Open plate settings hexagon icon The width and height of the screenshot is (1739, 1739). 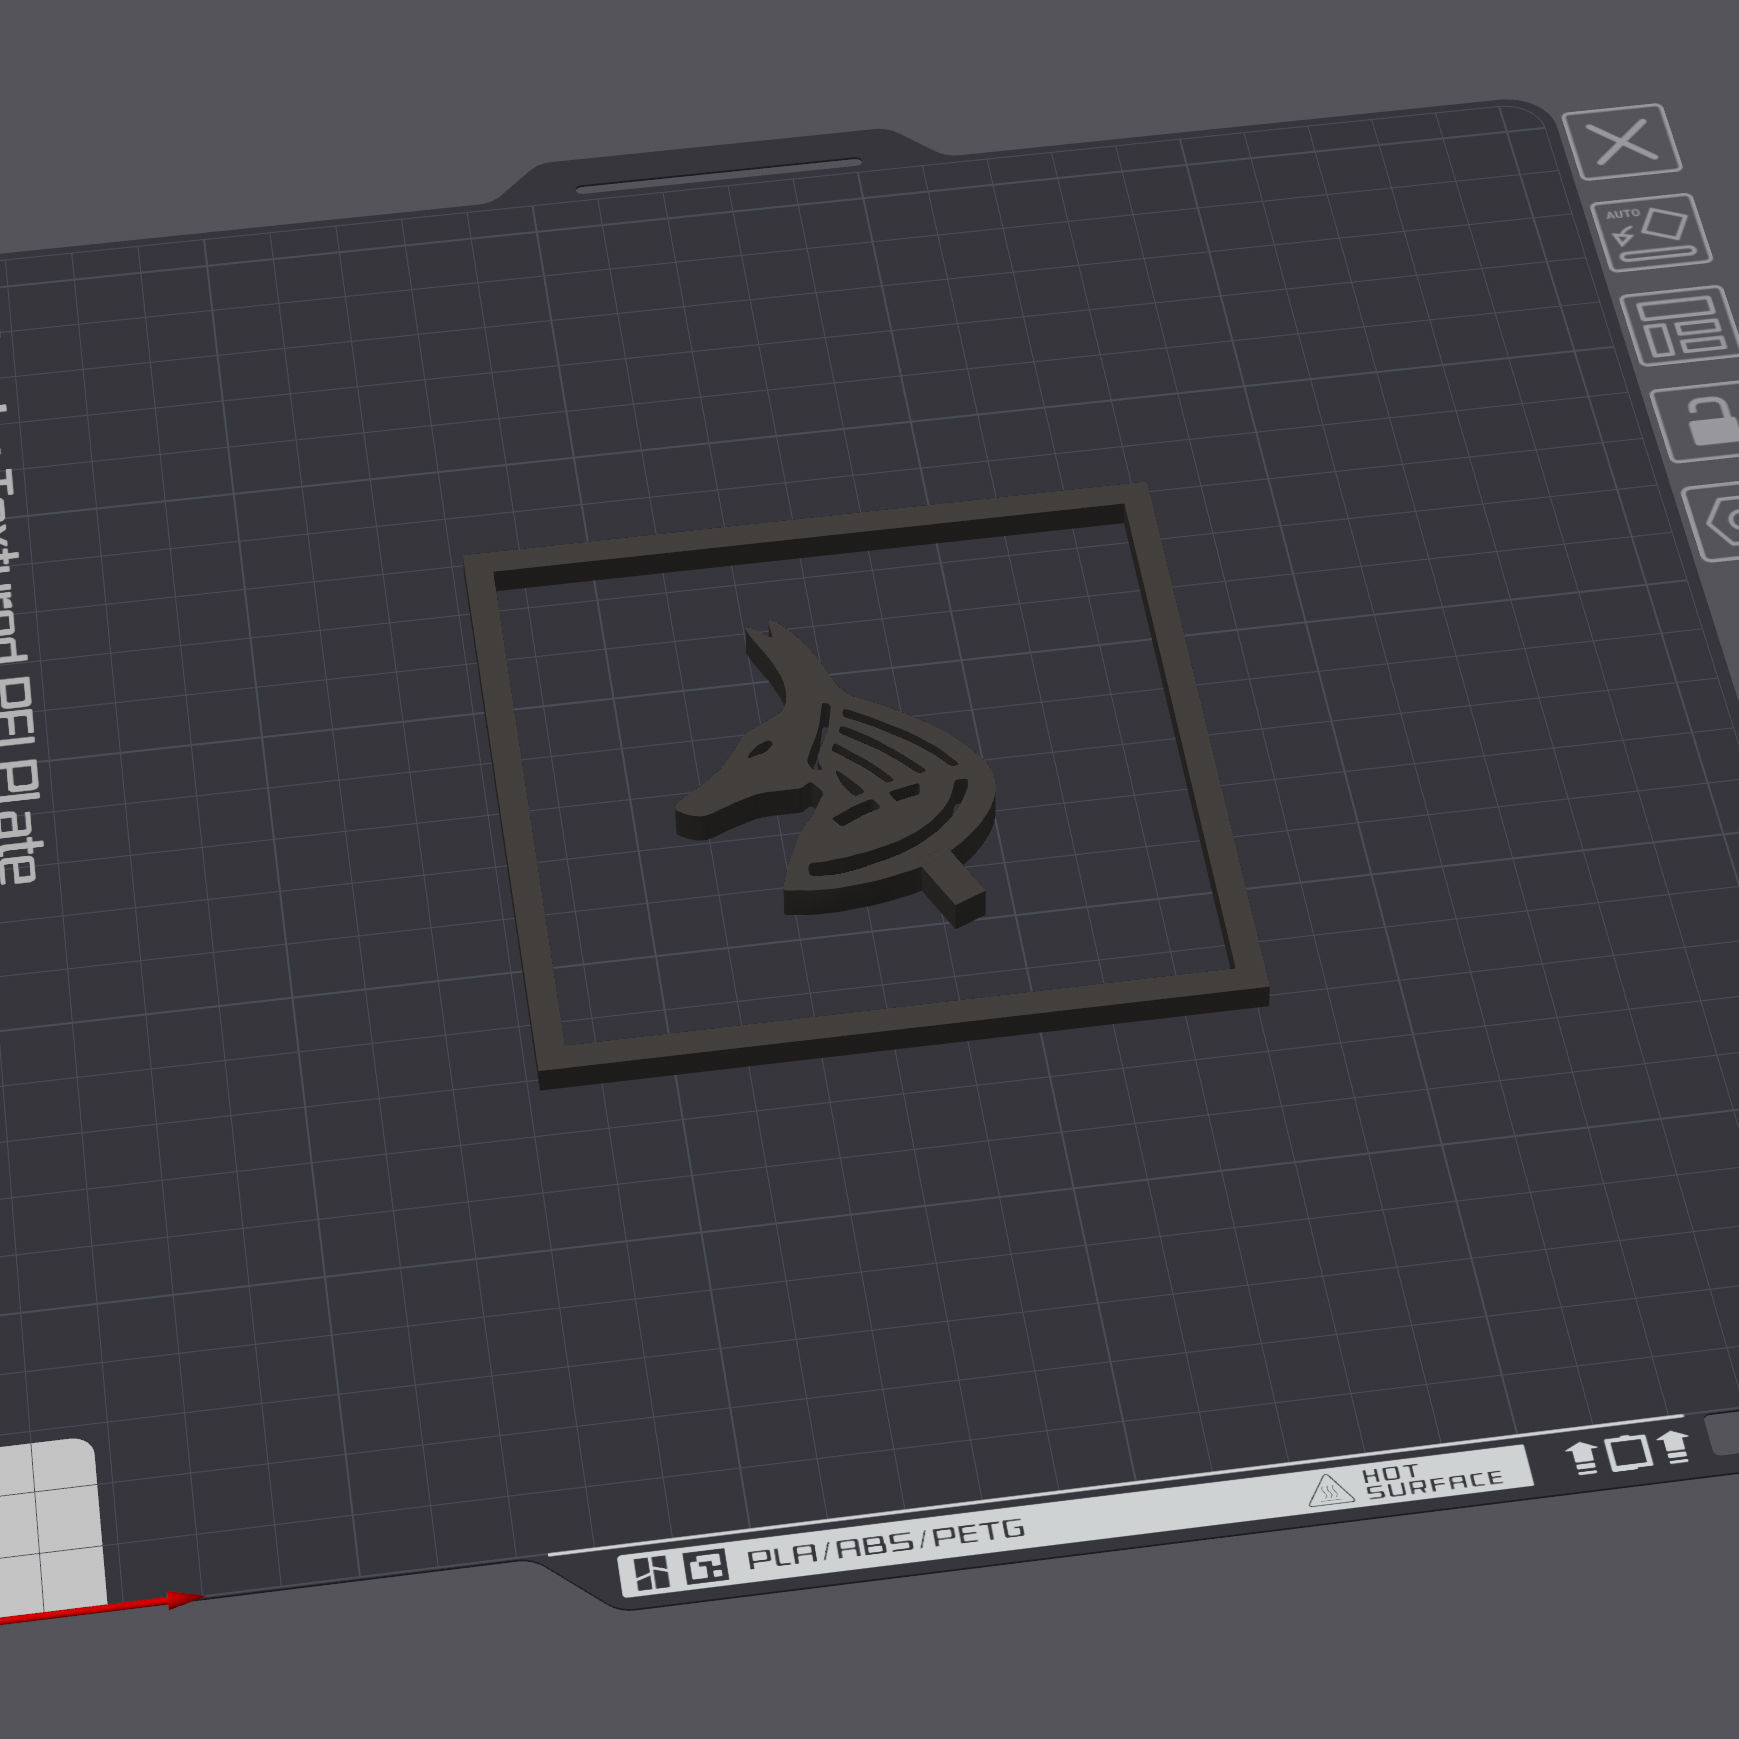[1714, 522]
